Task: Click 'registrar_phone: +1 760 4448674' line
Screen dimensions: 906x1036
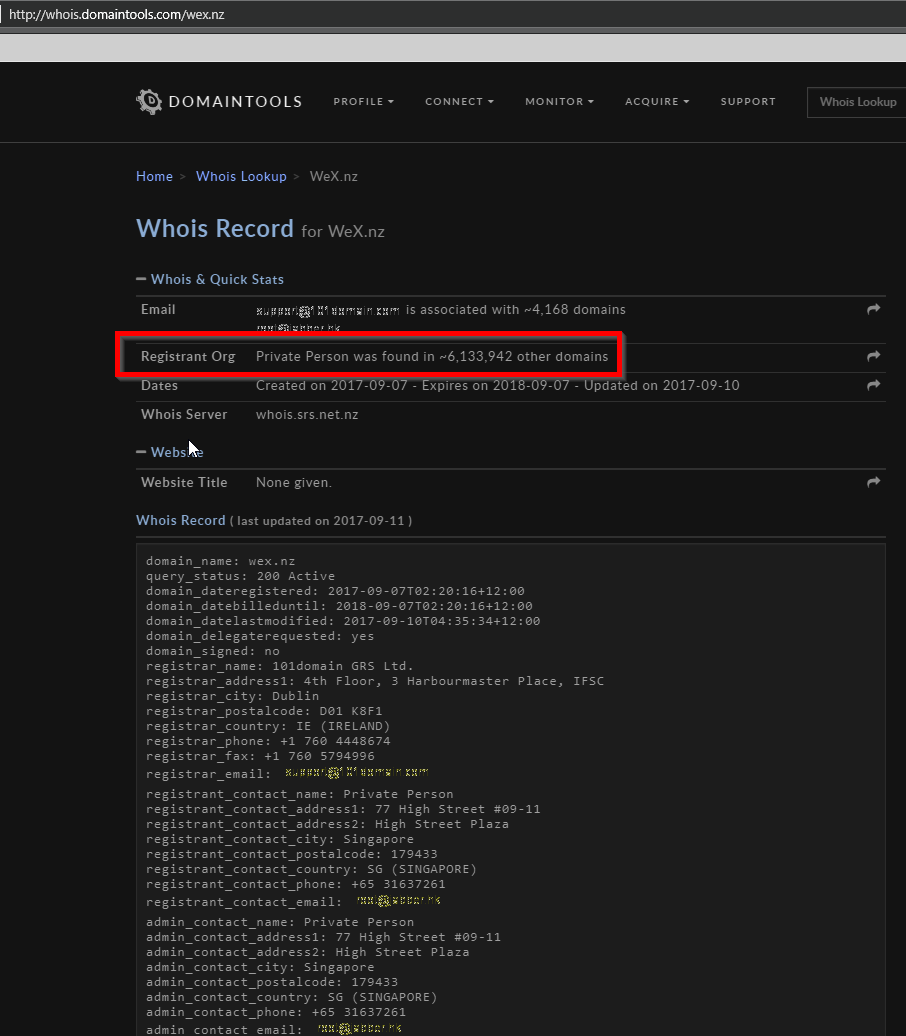Action: coord(268,741)
